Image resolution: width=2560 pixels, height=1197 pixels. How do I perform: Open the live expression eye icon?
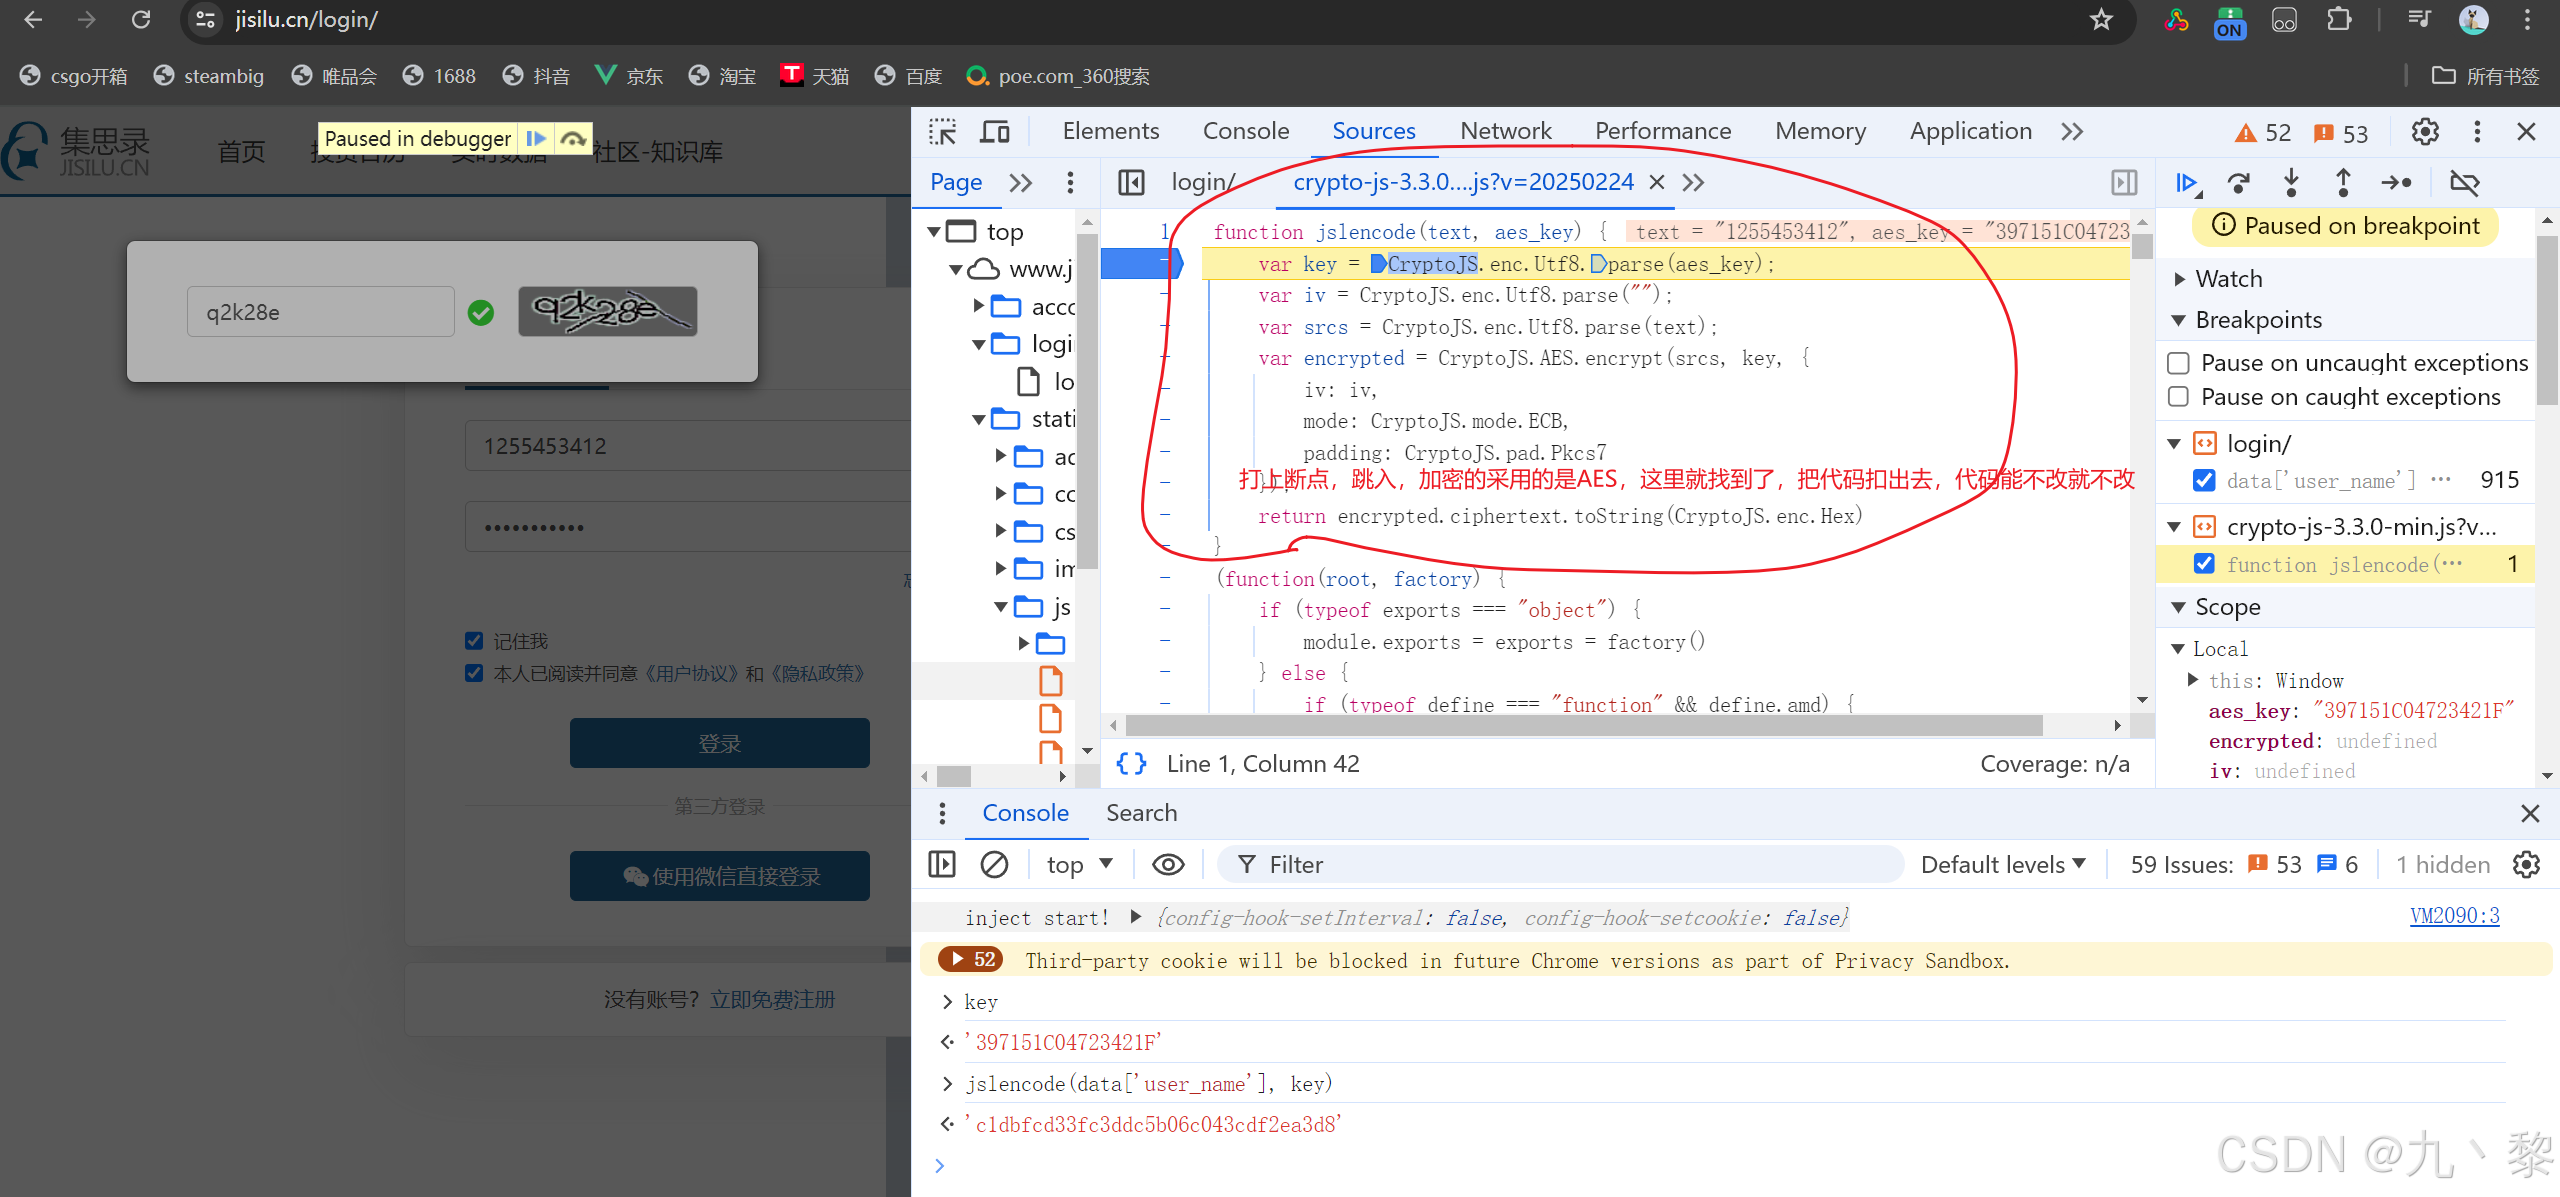(1168, 865)
